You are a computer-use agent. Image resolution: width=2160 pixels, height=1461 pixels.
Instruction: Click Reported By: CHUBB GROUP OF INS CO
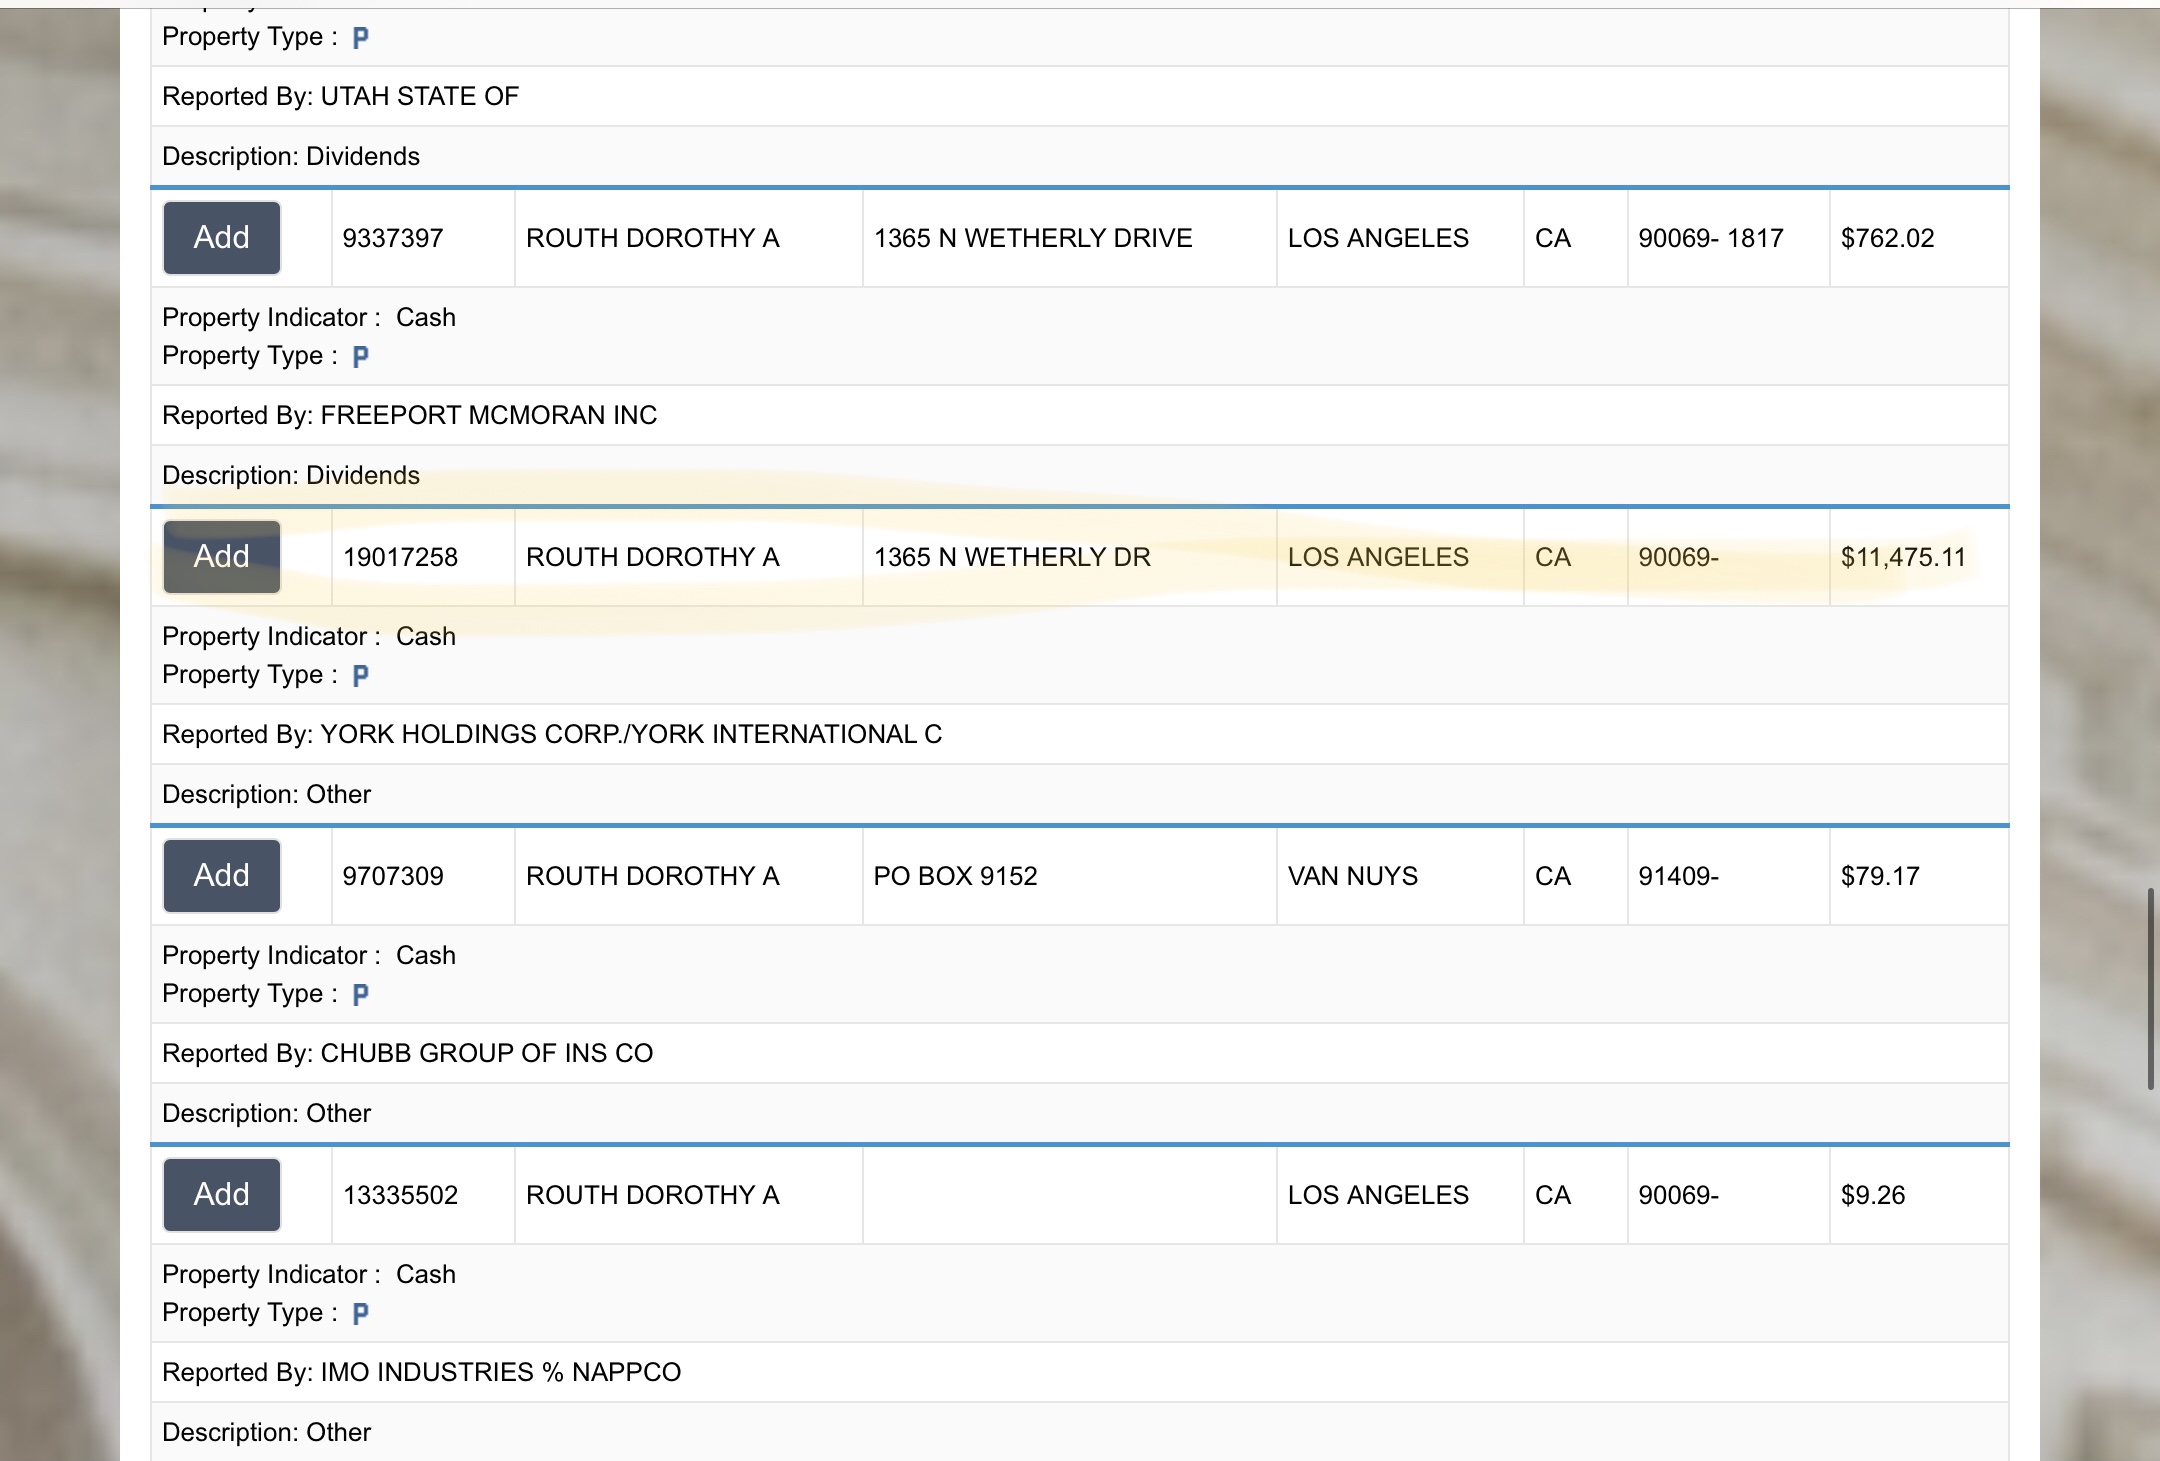point(408,1053)
